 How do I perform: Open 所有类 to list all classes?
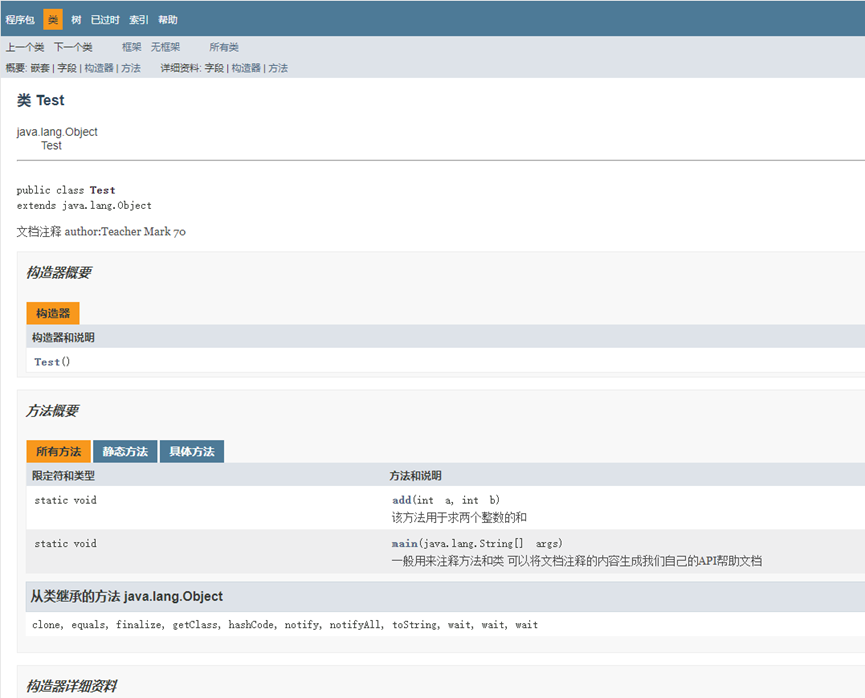click(x=223, y=46)
